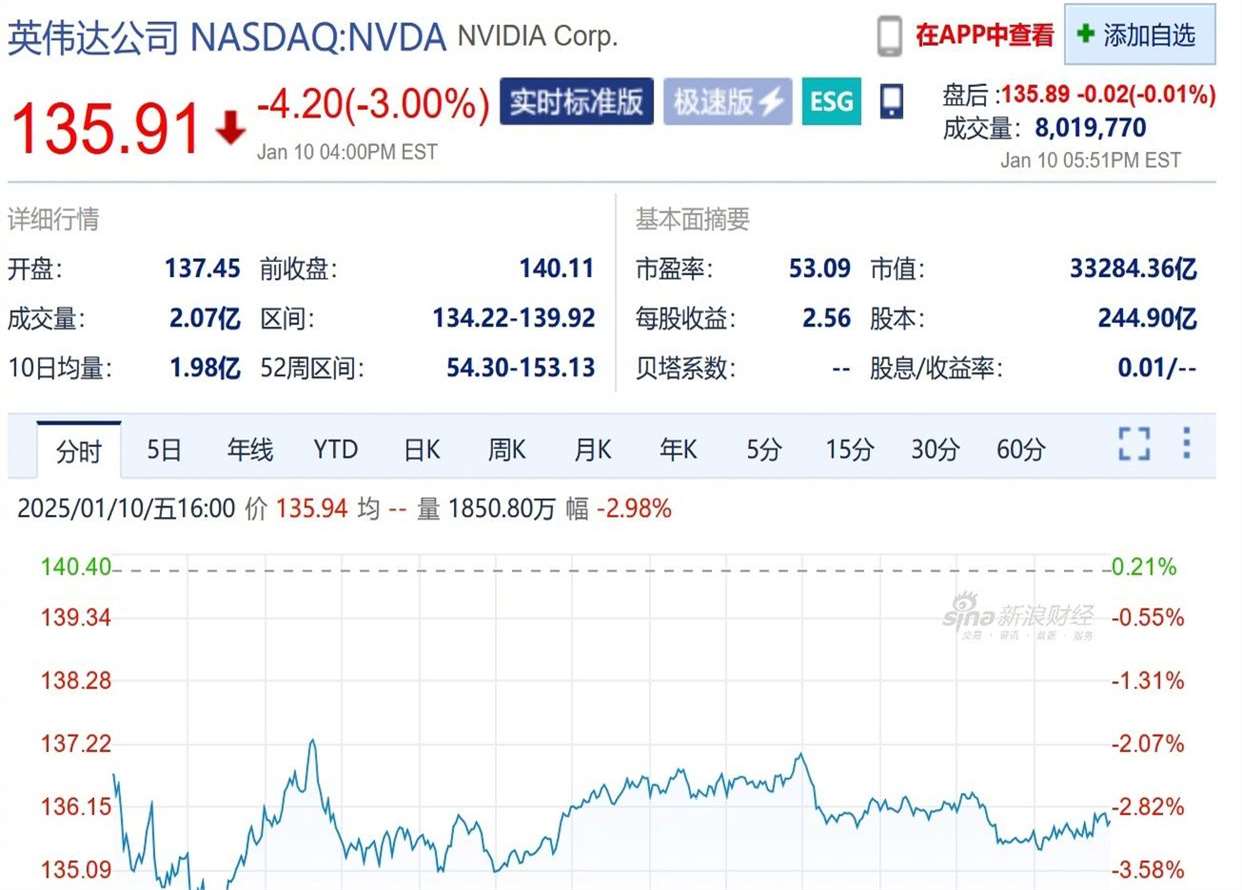Switch to the 分时 intraday tab
Viewport: 1242px width, 890px height.
(78, 451)
